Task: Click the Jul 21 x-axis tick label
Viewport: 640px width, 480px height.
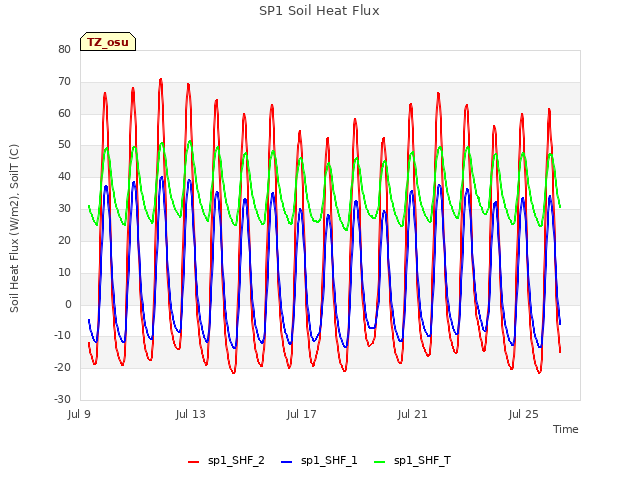Action: (x=412, y=414)
